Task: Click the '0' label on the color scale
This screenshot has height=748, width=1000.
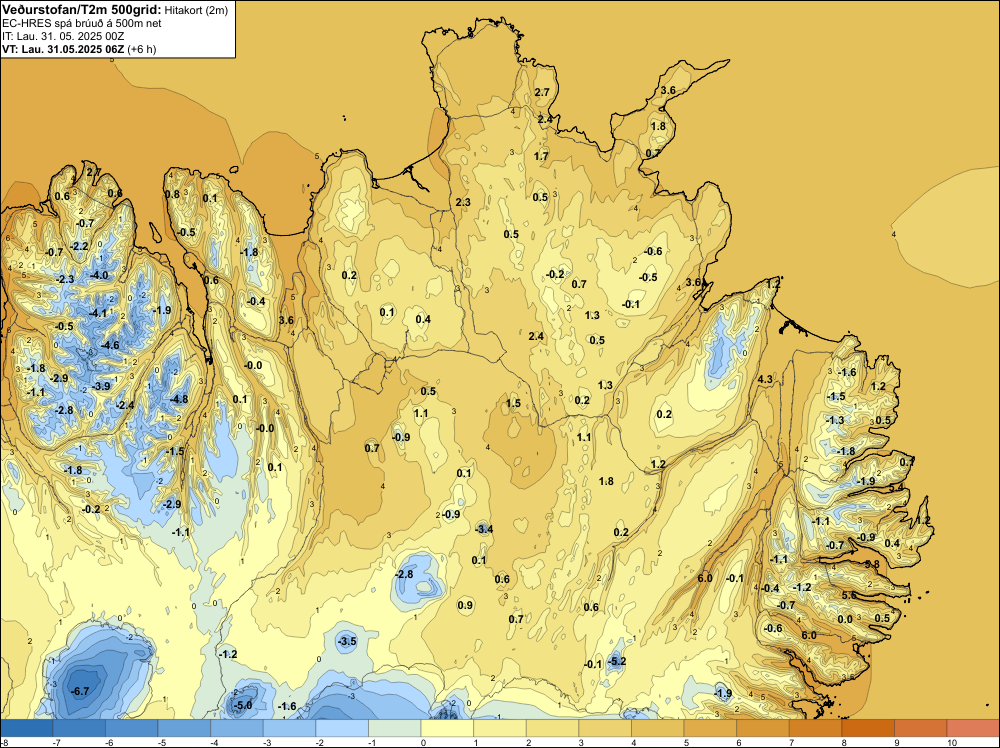Action: (424, 742)
